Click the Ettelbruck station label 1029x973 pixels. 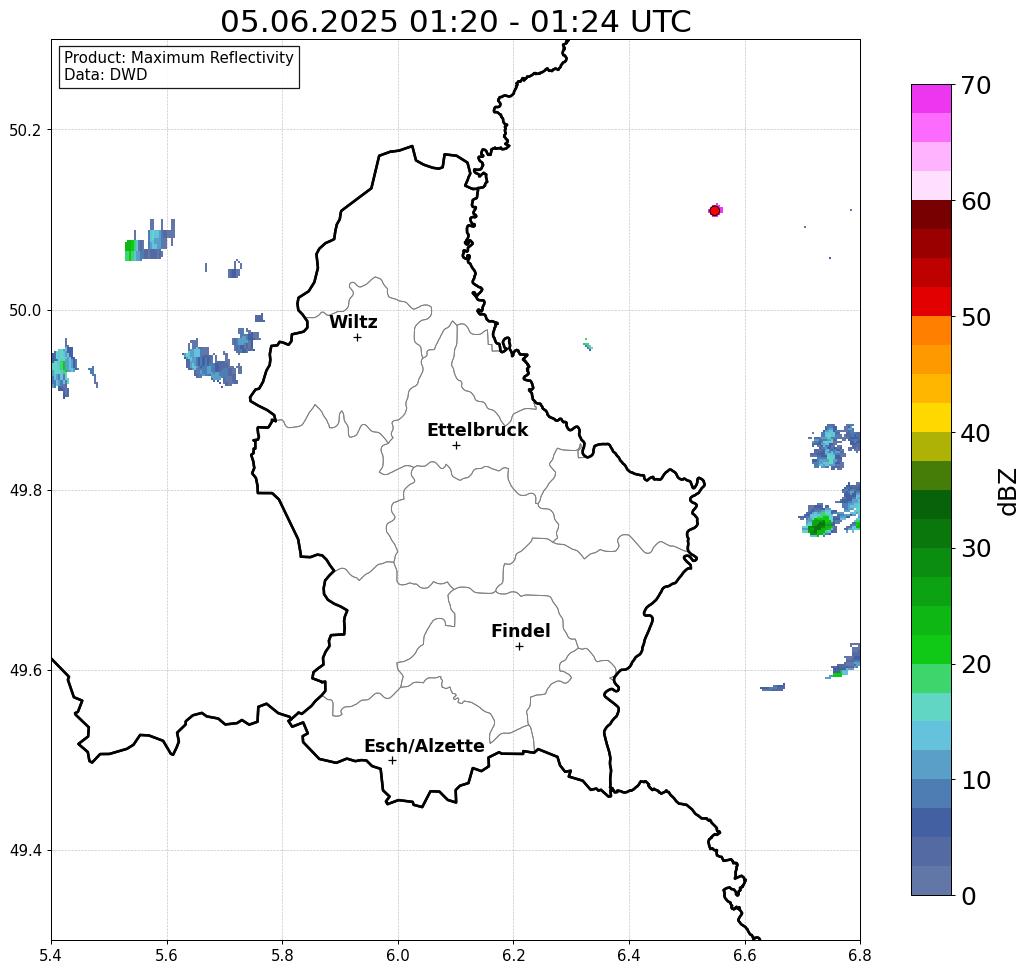coord(477,430)
